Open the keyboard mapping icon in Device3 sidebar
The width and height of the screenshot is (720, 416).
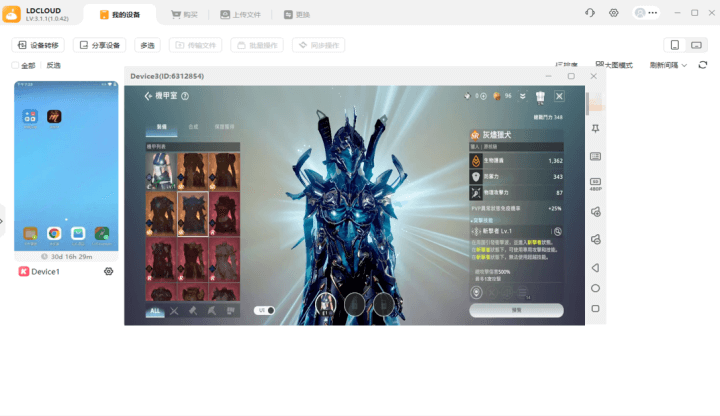click(x=595, y=157)
